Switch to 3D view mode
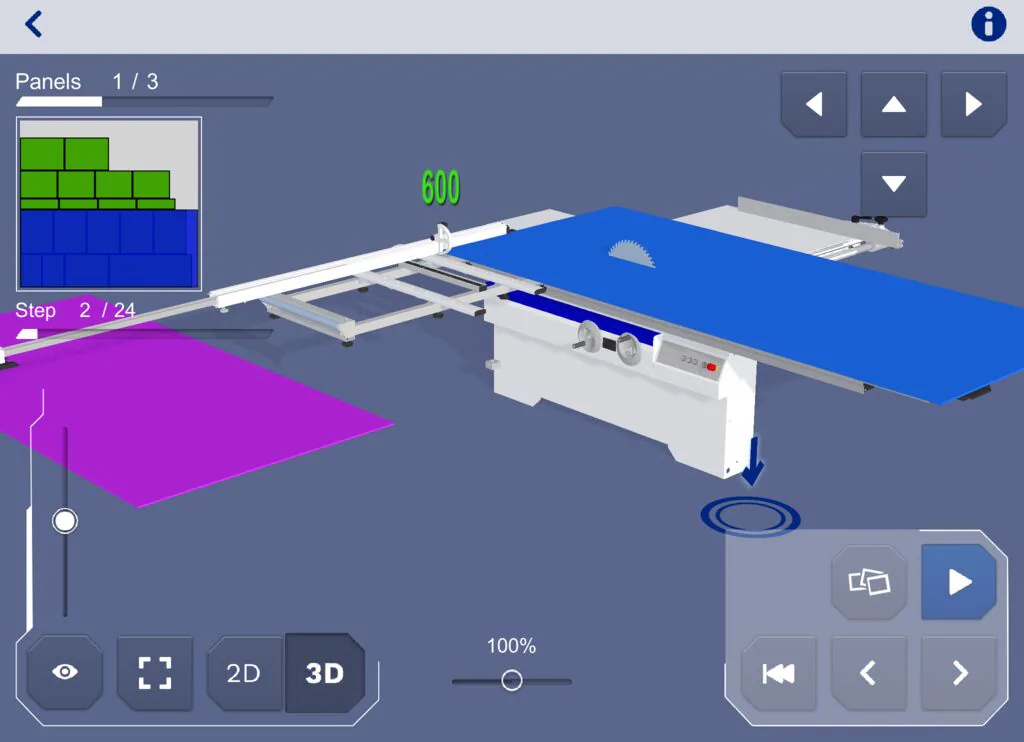The image size is (1024, 742). pyautogui.click(x=324, y=673)
